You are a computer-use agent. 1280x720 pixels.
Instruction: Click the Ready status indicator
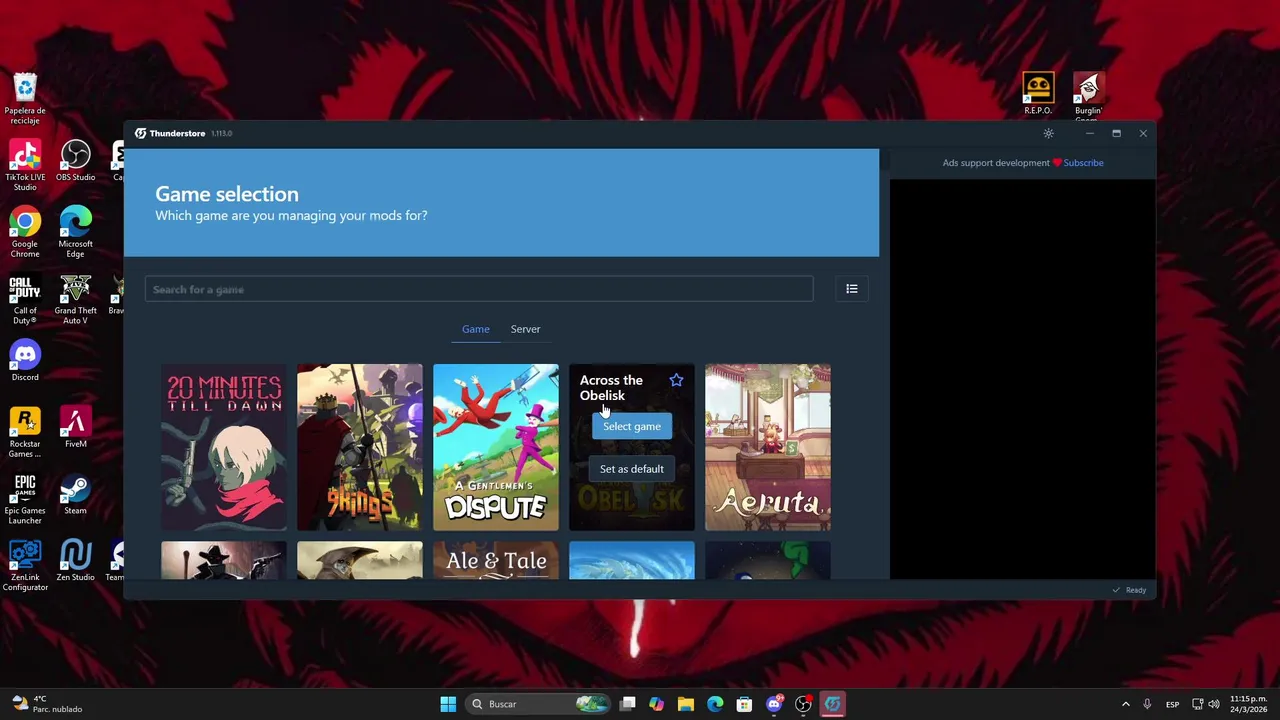[x=1129, y=590]
